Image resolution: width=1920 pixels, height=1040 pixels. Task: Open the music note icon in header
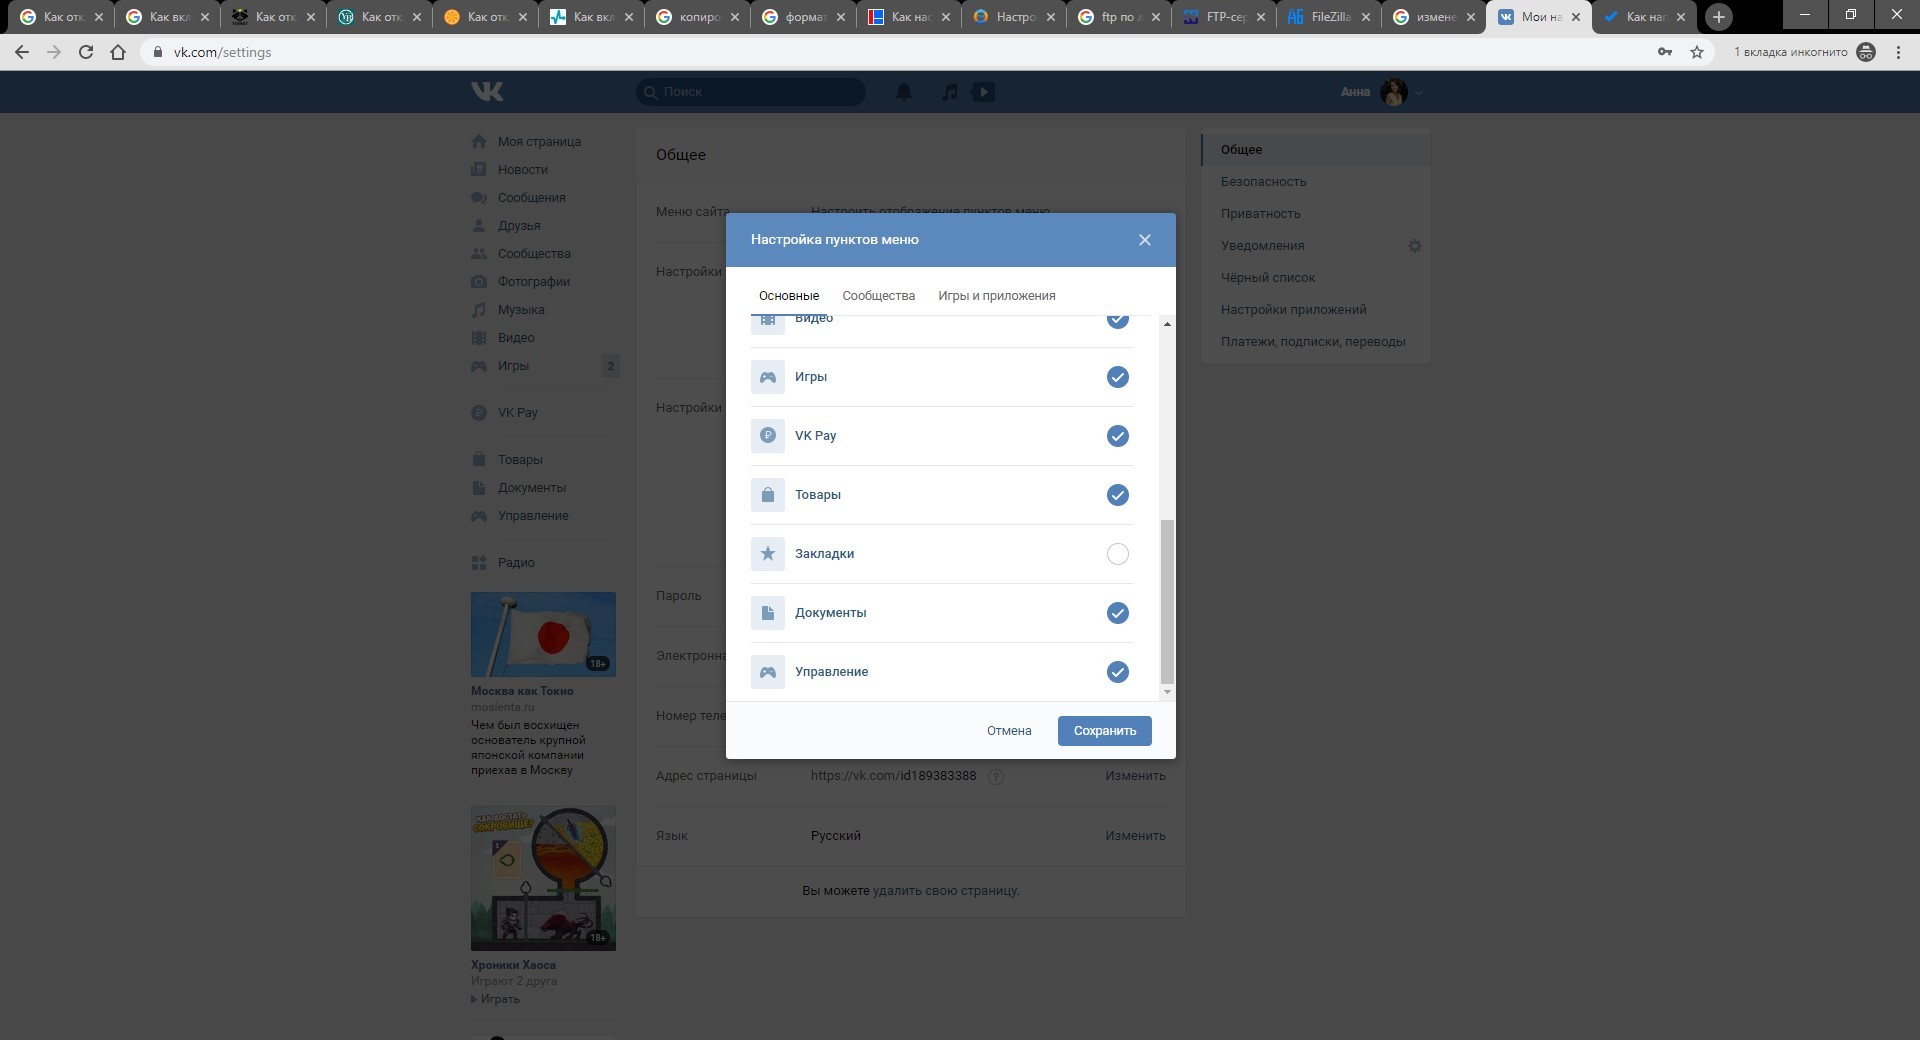tap(950, 92)
